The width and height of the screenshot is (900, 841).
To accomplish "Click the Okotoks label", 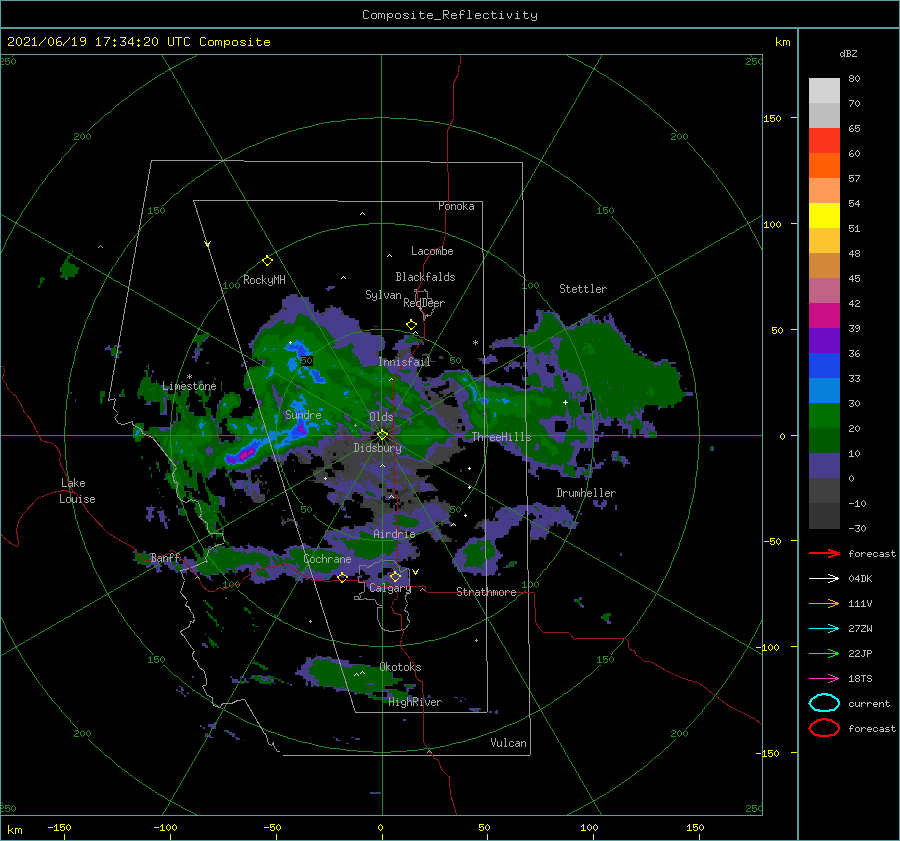I will tap(400, 667).
